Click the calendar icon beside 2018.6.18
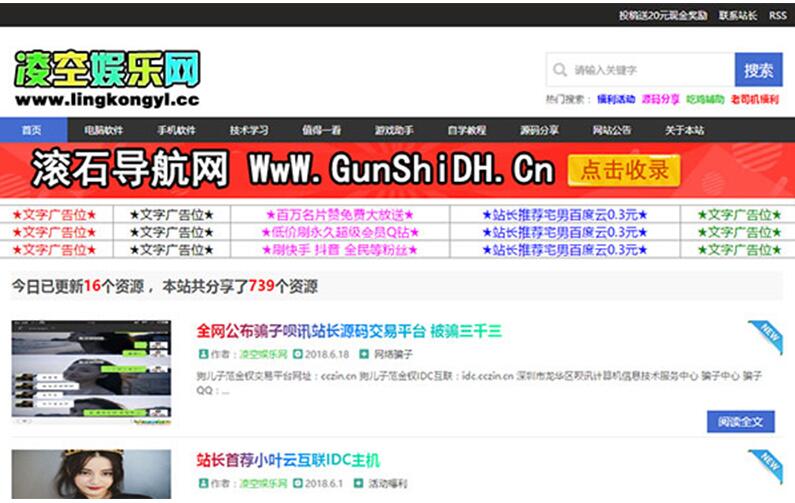This screenshot has height=503, width=795. 297,354
